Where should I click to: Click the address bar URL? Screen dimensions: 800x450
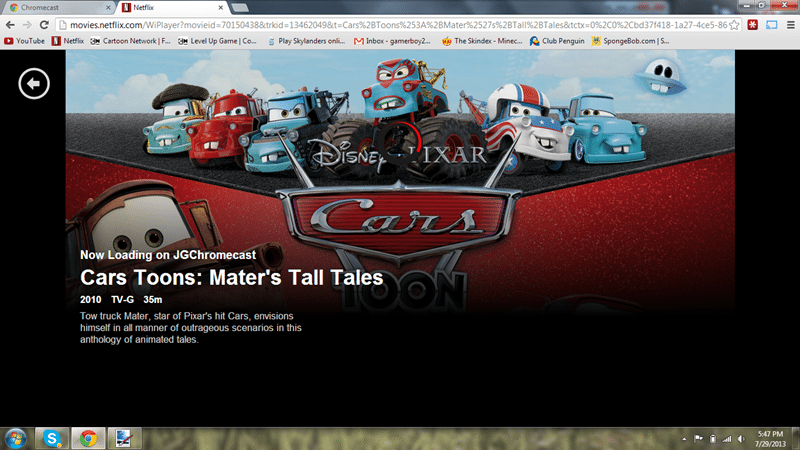(x=398, y=25)
